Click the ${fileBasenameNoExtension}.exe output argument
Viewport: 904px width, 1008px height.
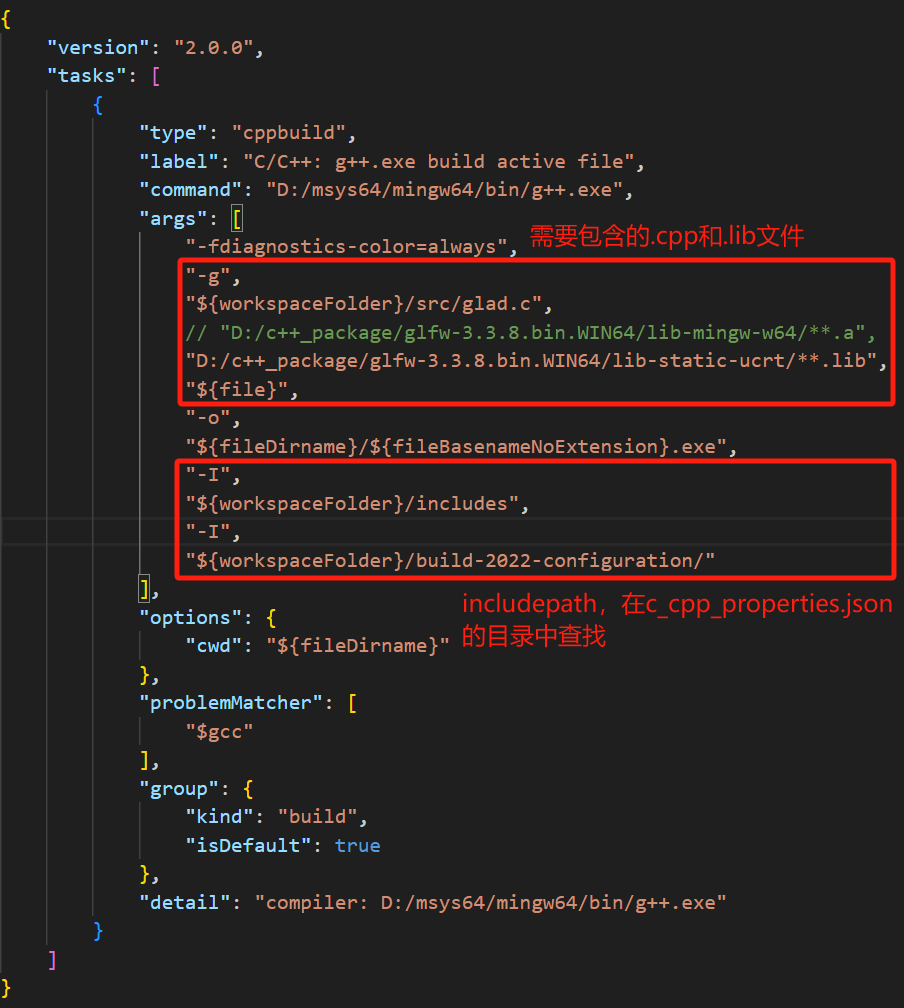click(x=456, y=446)
